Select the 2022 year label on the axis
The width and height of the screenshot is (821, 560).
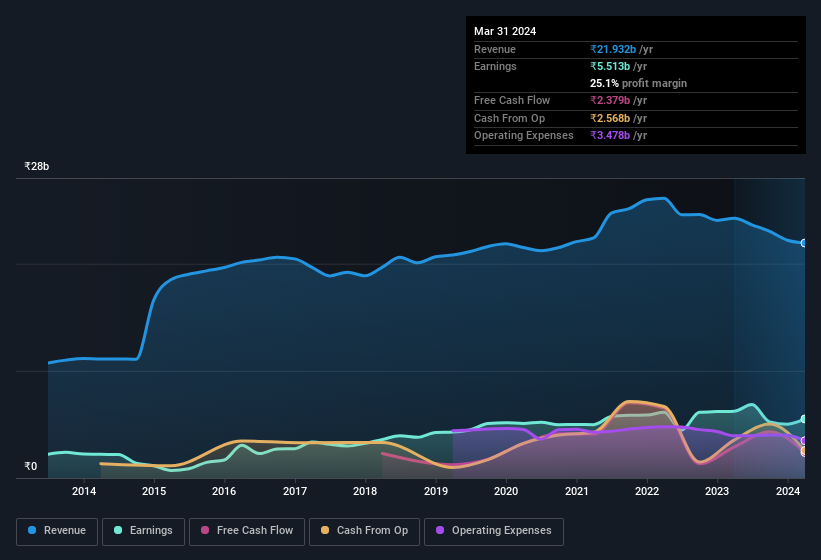(x=647, y=491)
